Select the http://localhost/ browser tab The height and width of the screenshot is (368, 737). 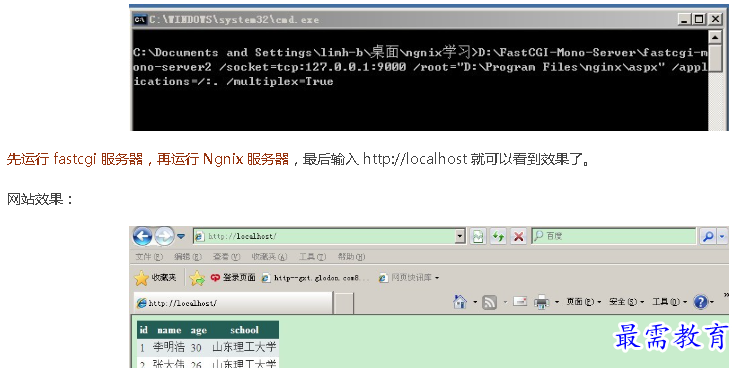(x=233, y=303)
